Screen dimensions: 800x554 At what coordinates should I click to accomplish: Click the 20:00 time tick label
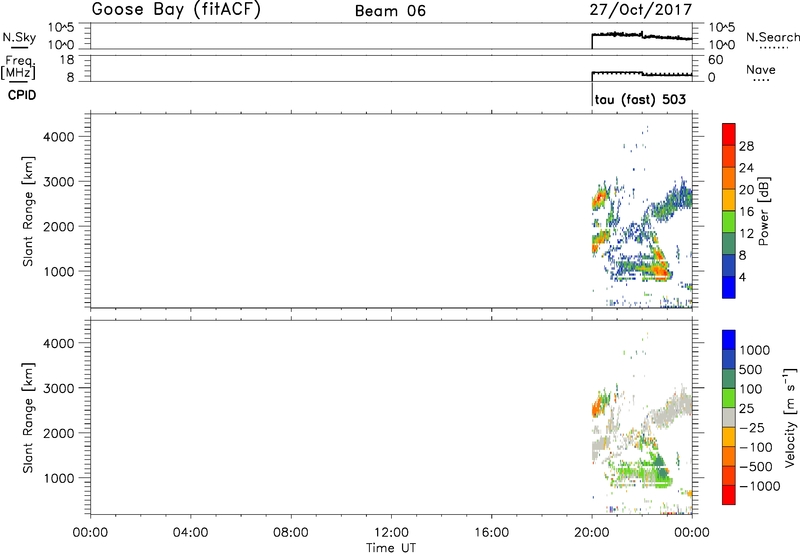click(591, 533)
